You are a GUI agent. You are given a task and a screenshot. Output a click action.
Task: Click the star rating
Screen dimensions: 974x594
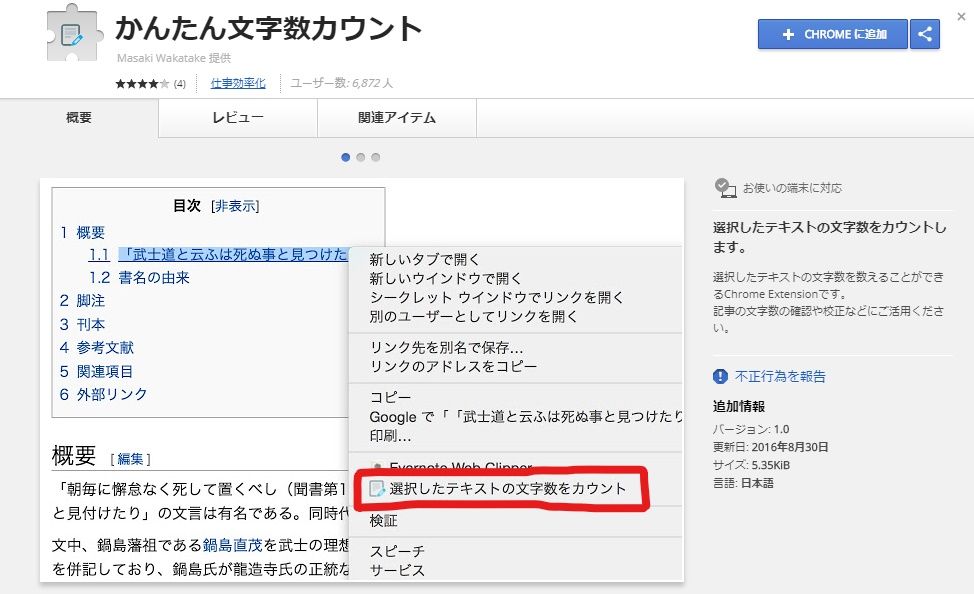pyautogui.click(x=142, y=83)
